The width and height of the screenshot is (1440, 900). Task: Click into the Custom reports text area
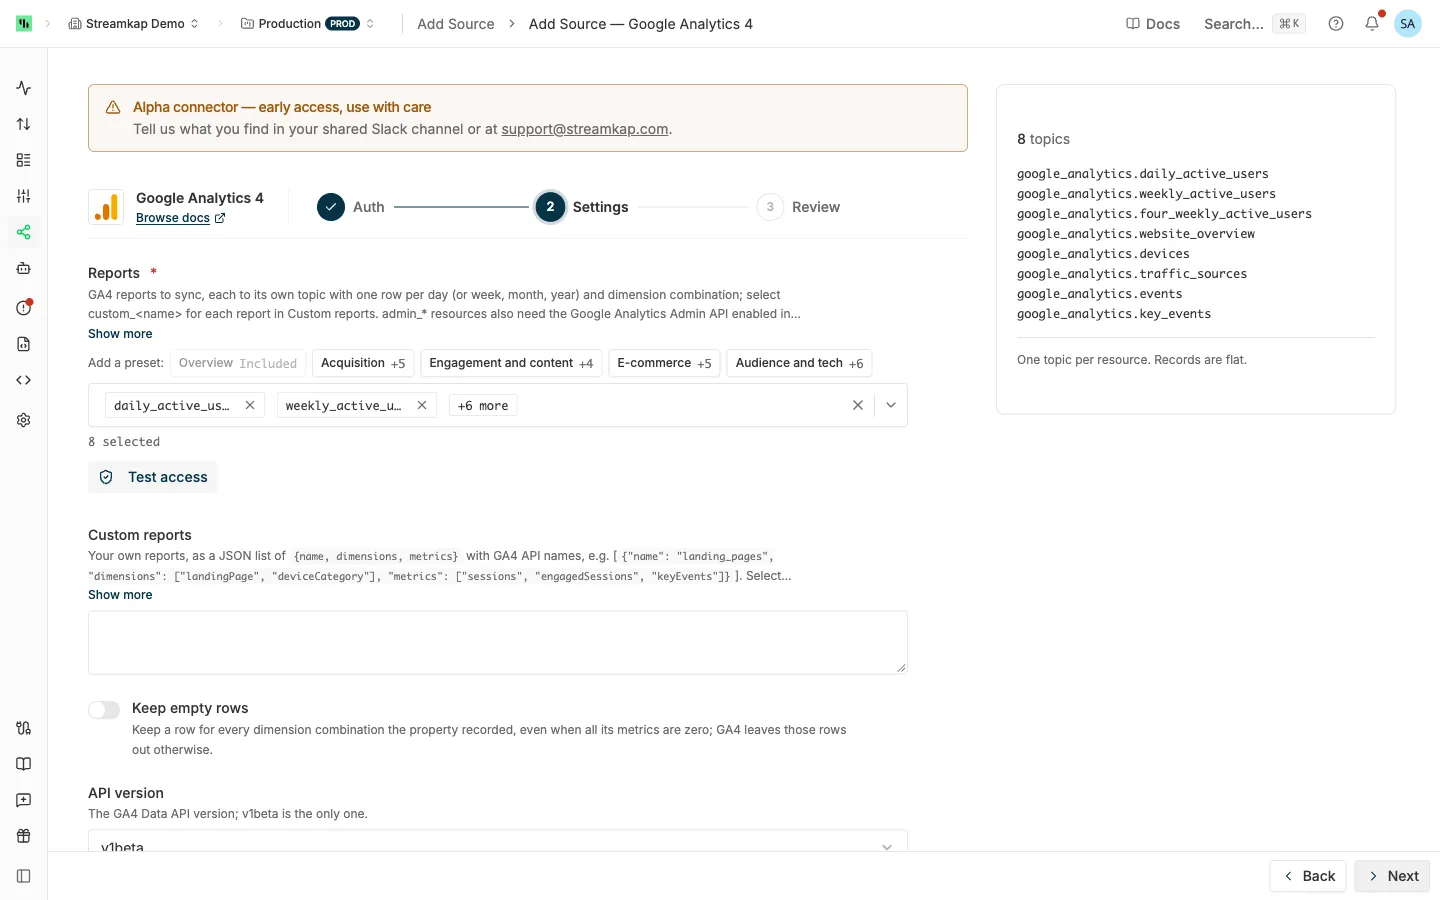(x=498, y=643)
